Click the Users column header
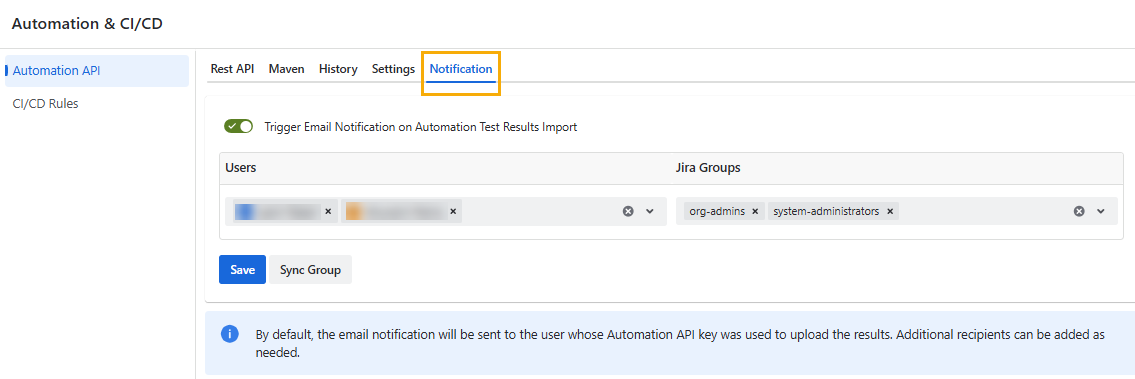Image resolution: width=1135 pixels, height=379 pixels. tap(241, 168)
